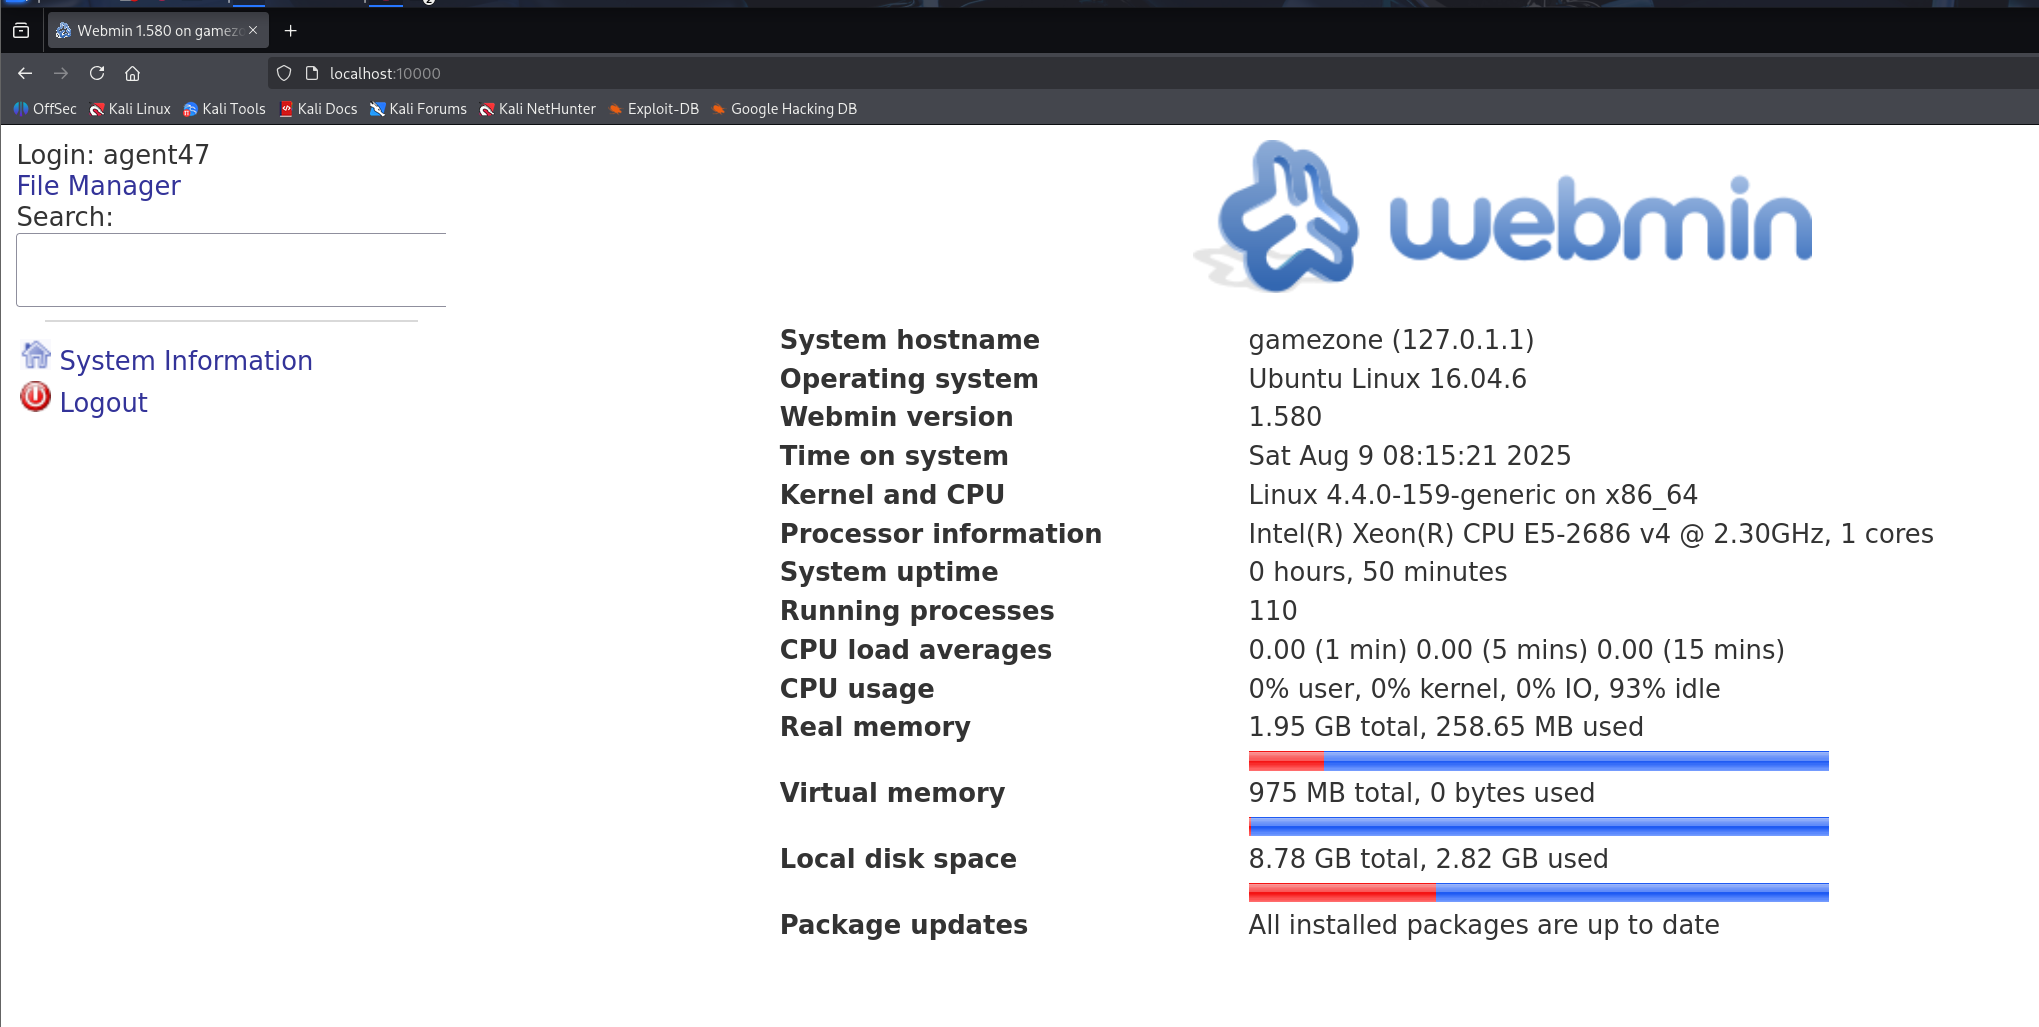This screenshot has height=1027, width=2039.
Task: Click Webmin version value '1.580'
Action: 1285,417
